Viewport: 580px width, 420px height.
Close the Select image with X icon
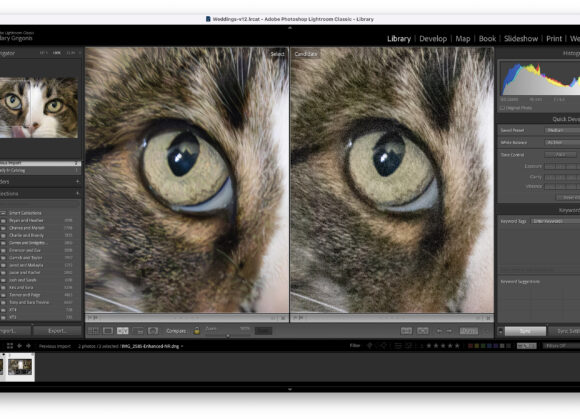click(x=283, y=318)
